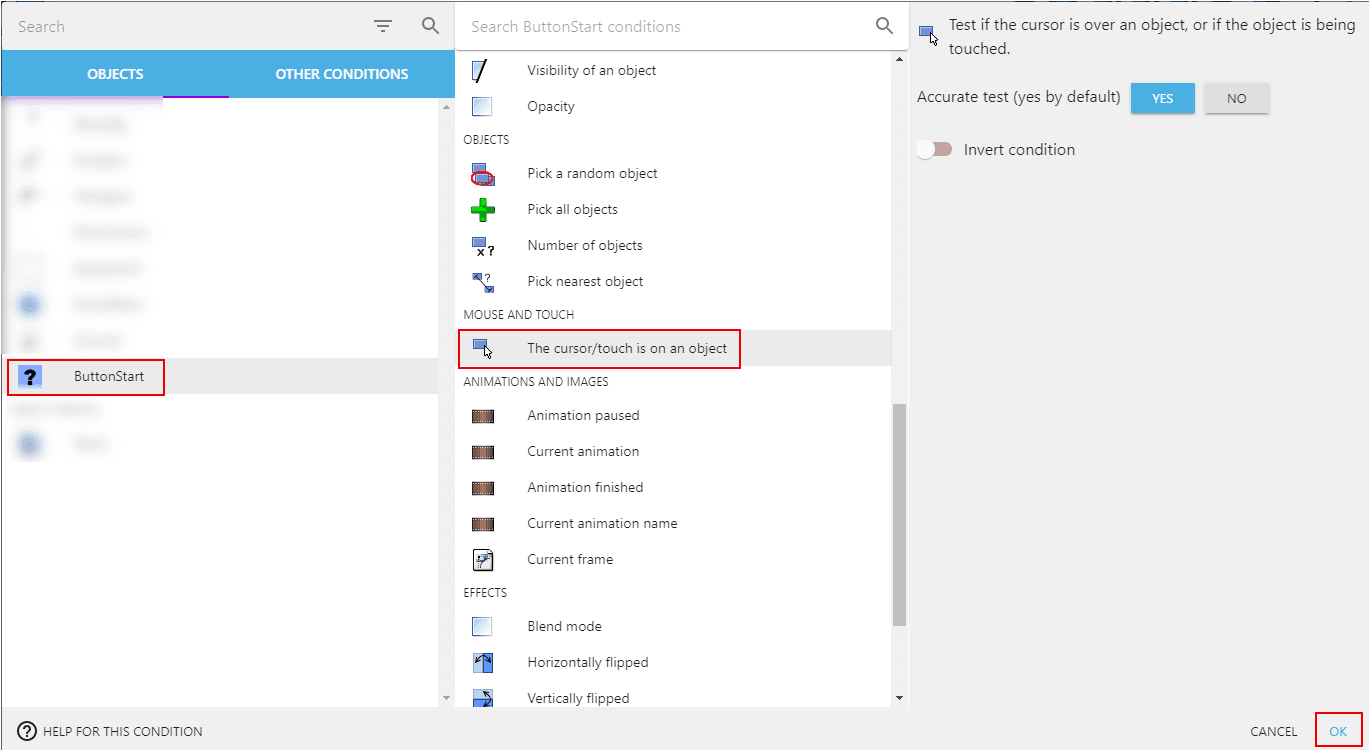Click the Pick nearest object icon

(x=483, y=282)
